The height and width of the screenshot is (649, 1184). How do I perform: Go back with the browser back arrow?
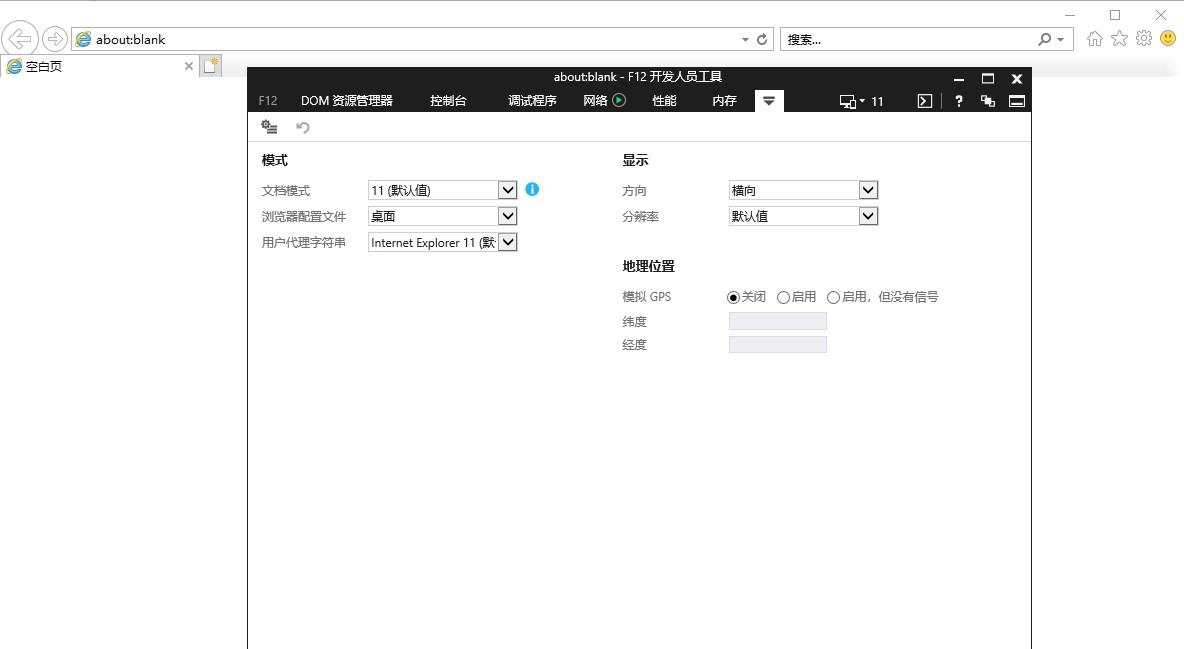tap(20, 38)
